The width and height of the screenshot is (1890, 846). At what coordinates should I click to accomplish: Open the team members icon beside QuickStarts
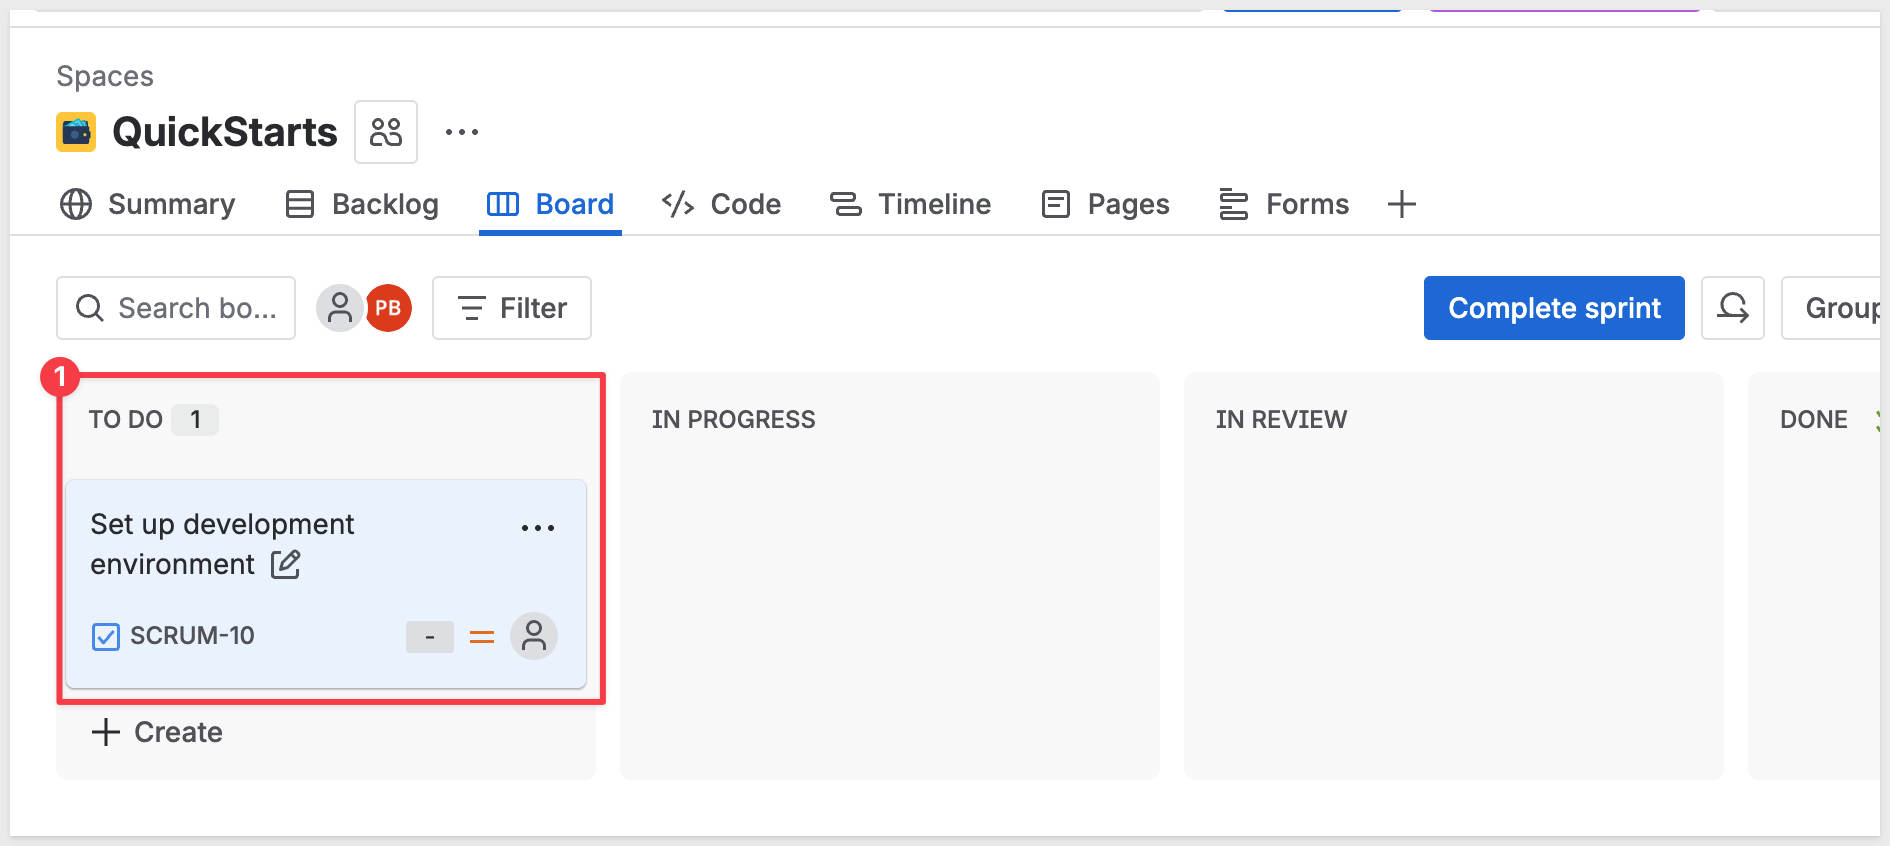[x=386, y=132]
